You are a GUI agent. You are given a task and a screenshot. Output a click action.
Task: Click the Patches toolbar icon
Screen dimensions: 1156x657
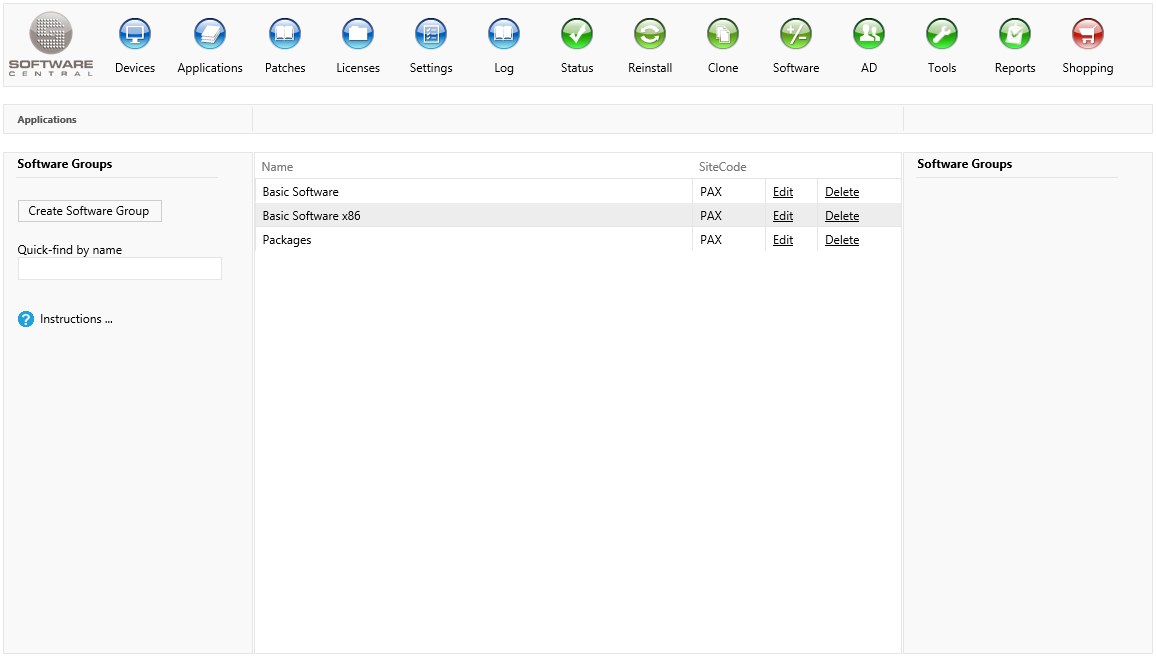pos(285,35)
